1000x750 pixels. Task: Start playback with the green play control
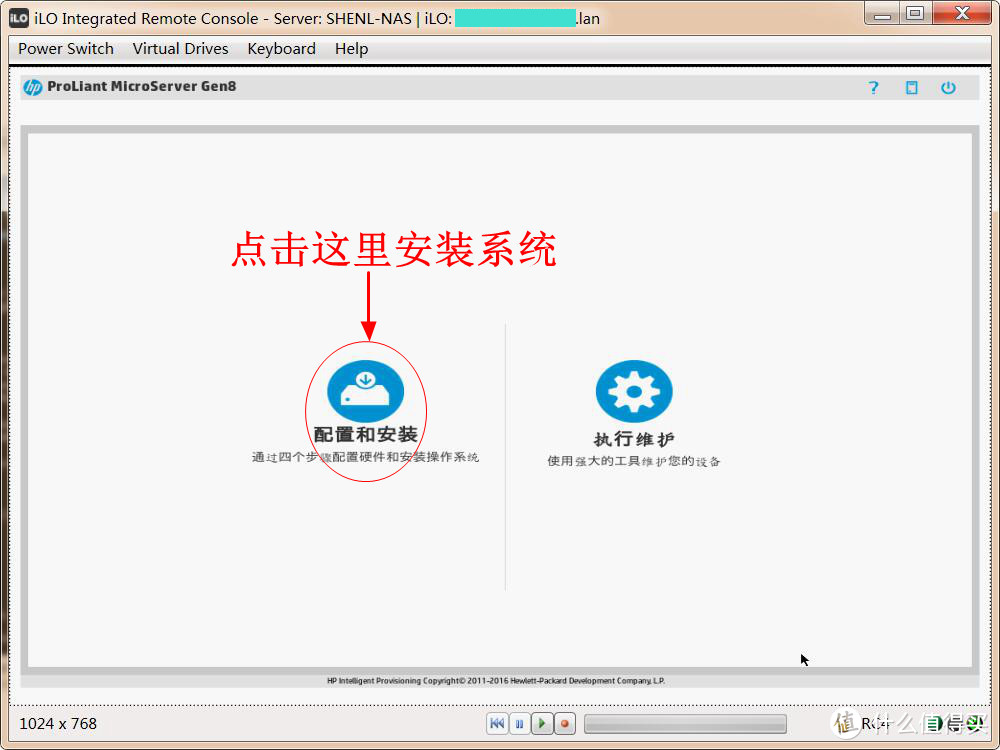pyautogui.click(x=542, y=723)
